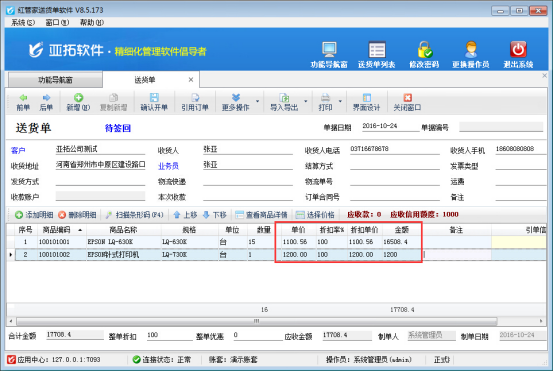Open the 送货单列表 list icon
The height and width of the screenshot is (371, 553).
click(377, 50)
